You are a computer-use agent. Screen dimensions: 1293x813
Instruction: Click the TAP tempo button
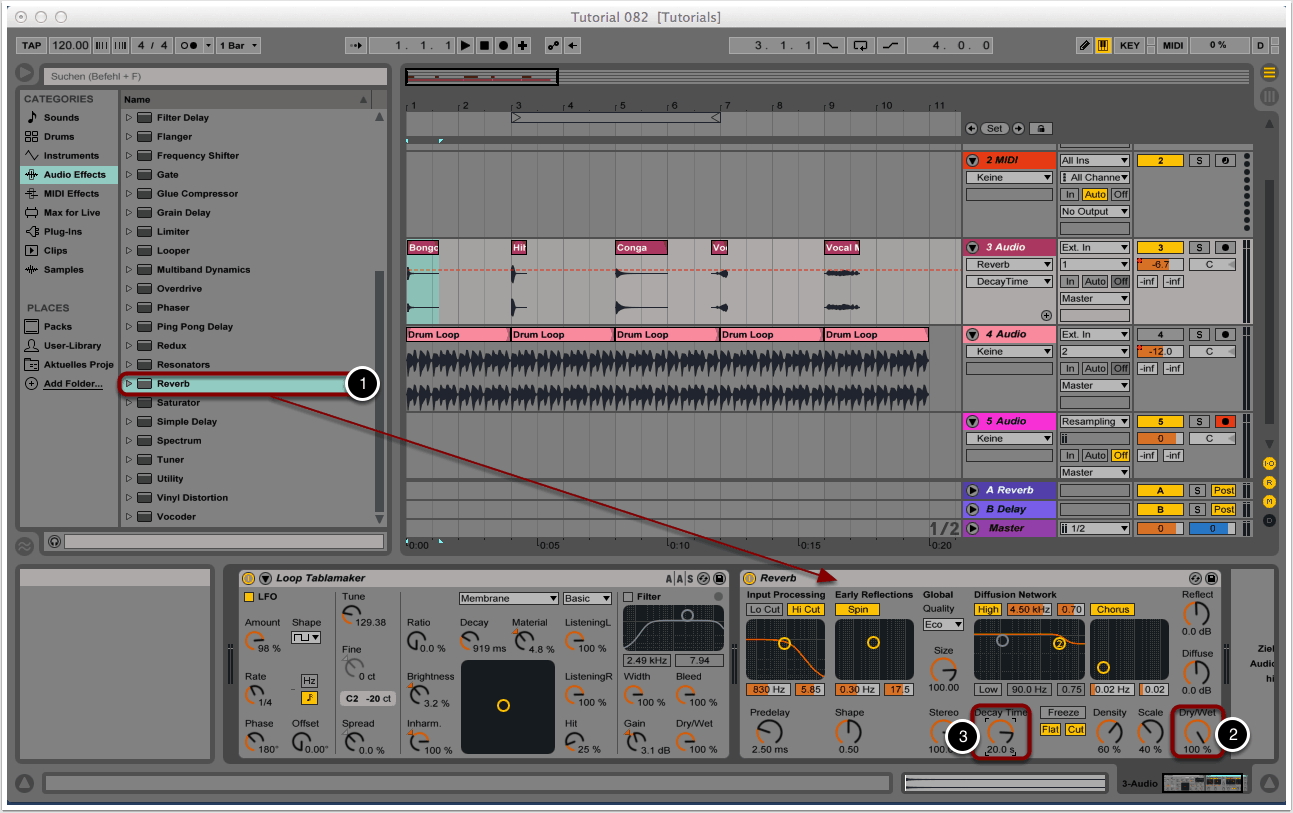click(32, 46)
